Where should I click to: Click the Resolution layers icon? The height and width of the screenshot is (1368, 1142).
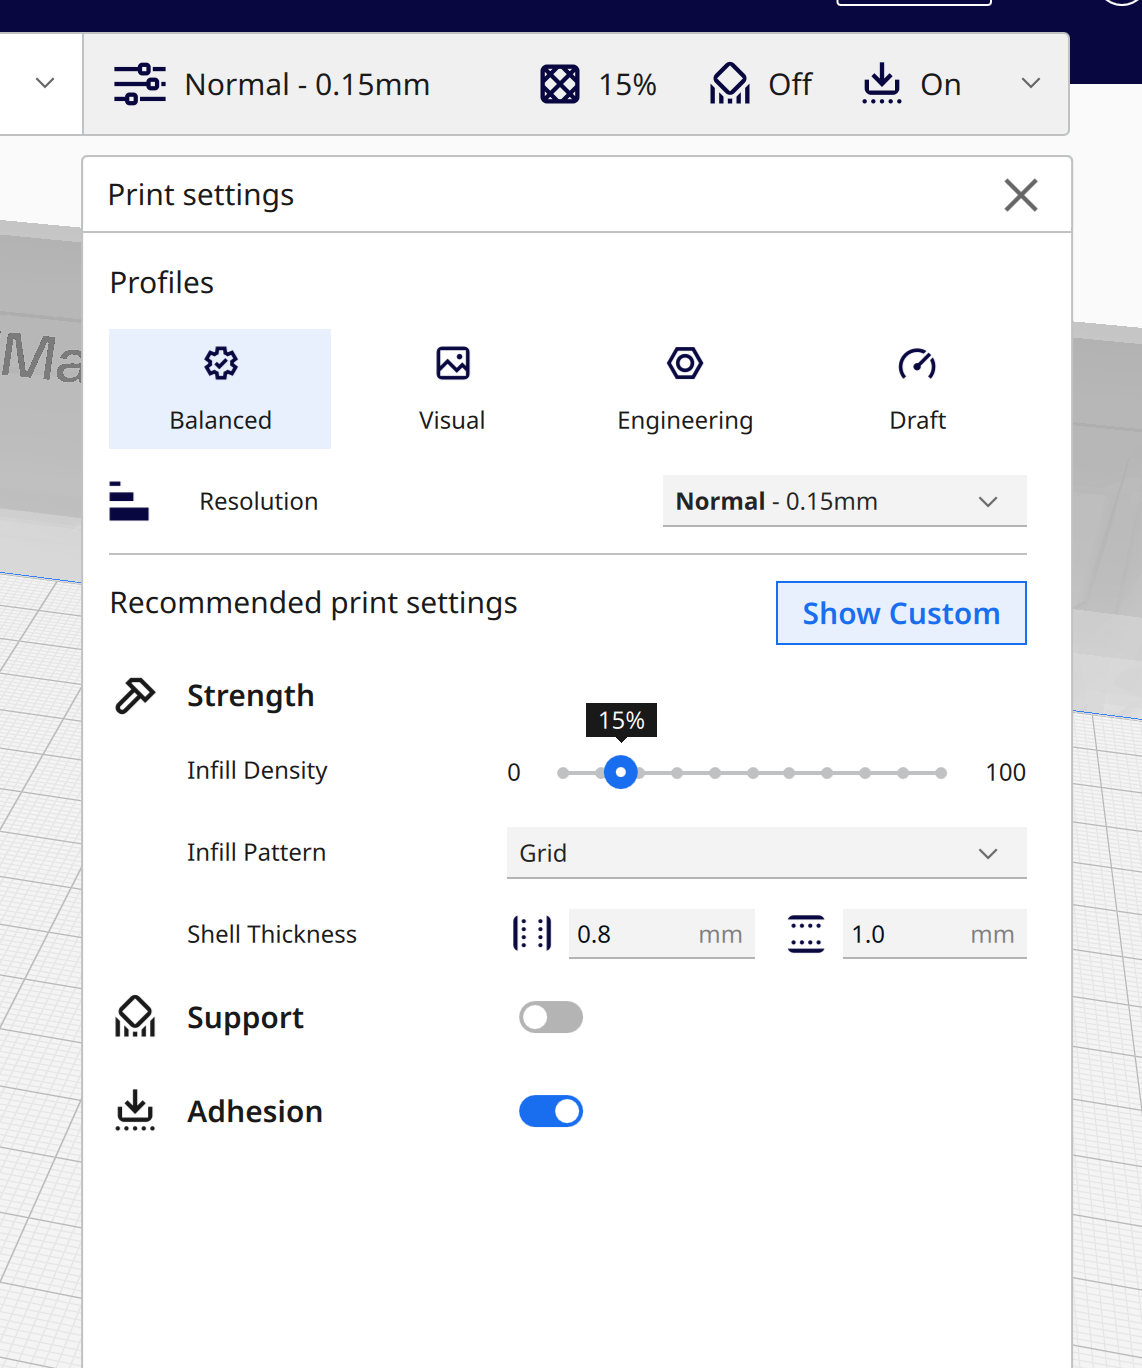click(x=129, y=501)
